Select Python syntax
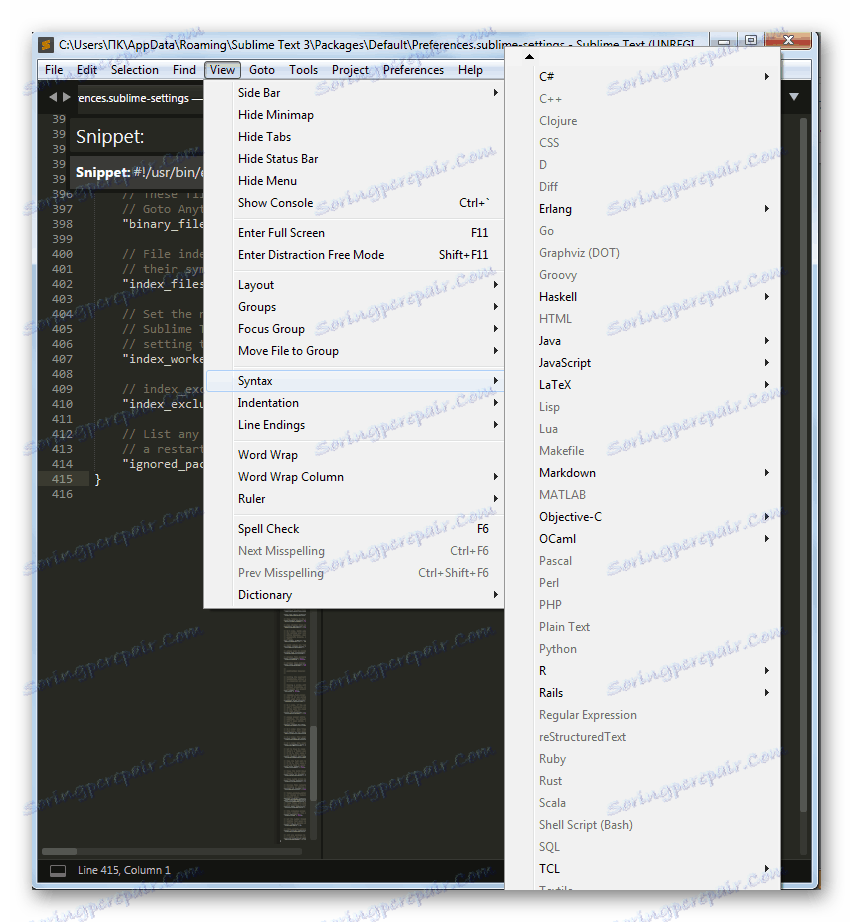The height and width of the screenshot is (922, 853). pos(557,648)
